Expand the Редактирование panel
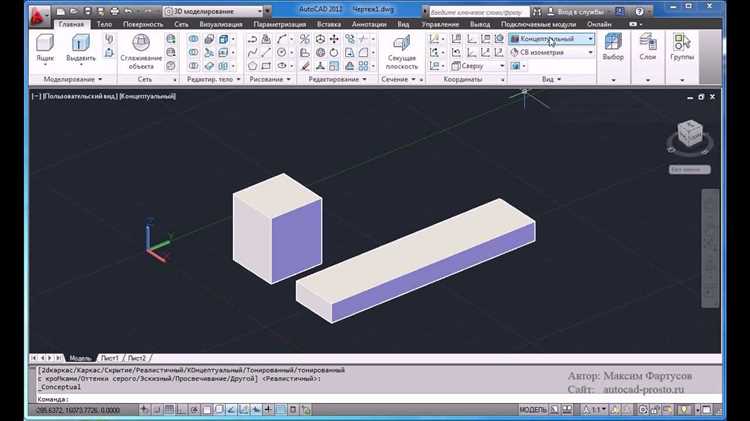 (337, 79)
